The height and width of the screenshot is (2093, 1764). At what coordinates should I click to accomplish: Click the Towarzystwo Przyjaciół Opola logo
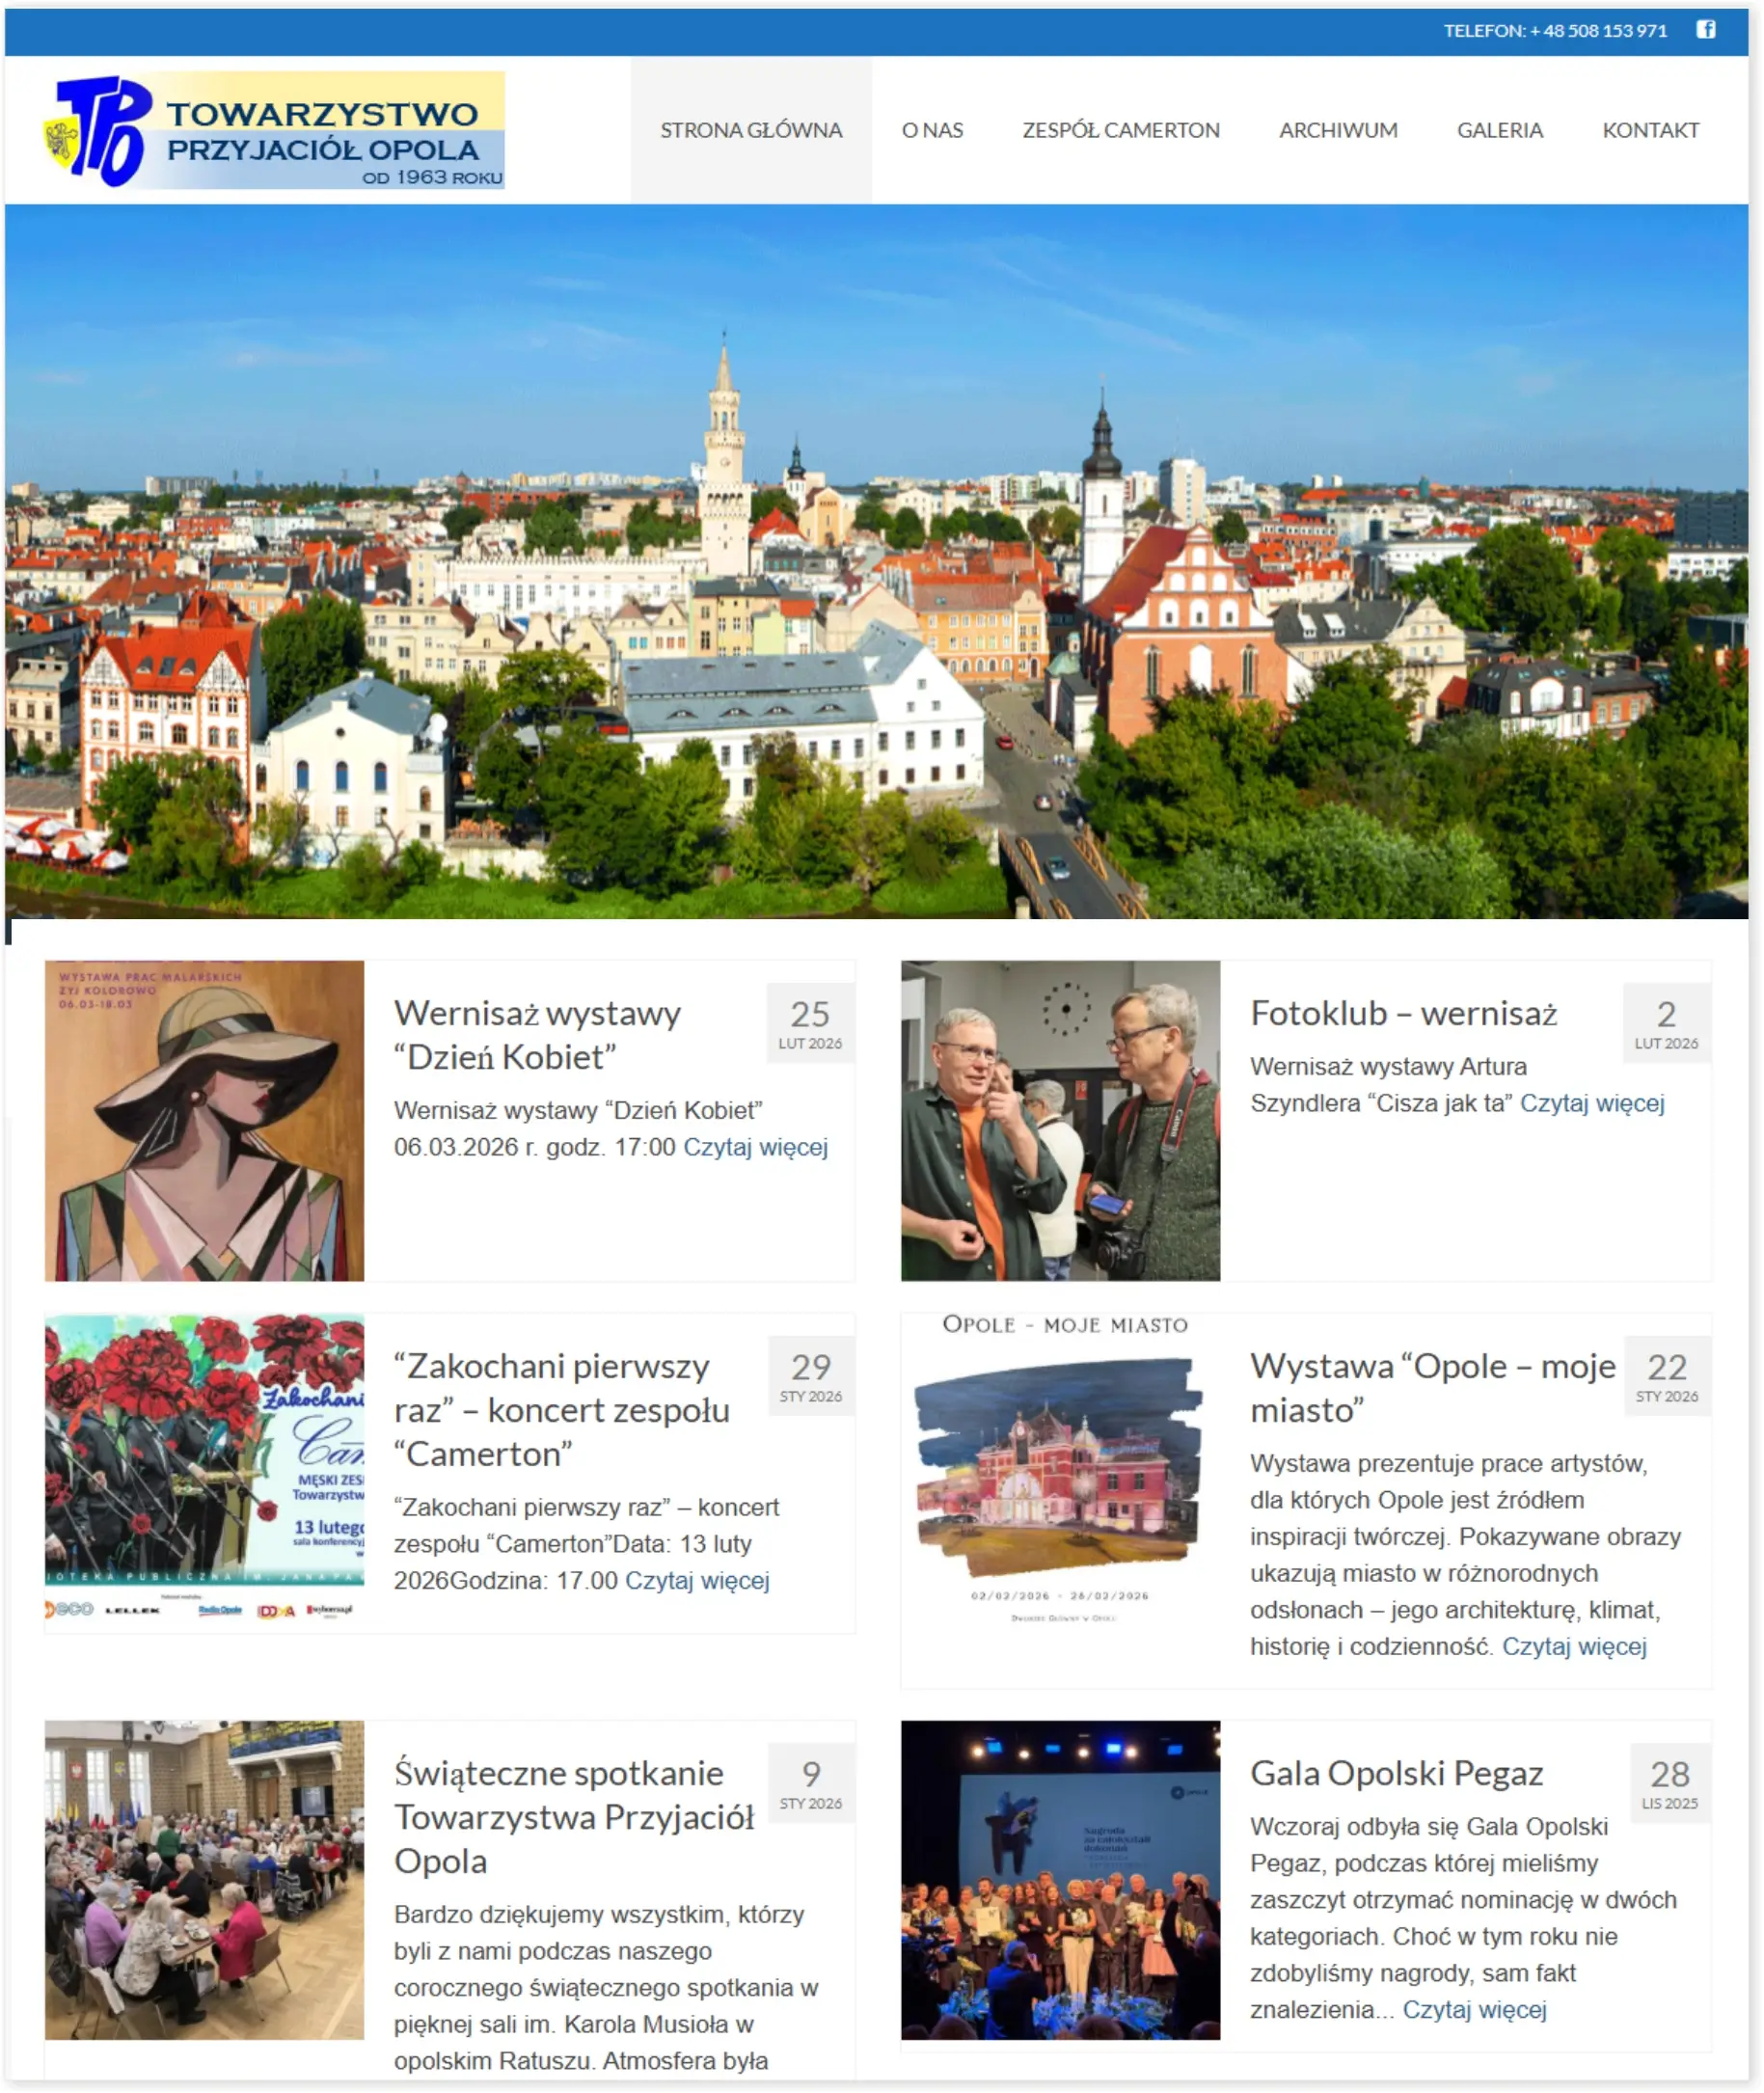coord(273,130)
